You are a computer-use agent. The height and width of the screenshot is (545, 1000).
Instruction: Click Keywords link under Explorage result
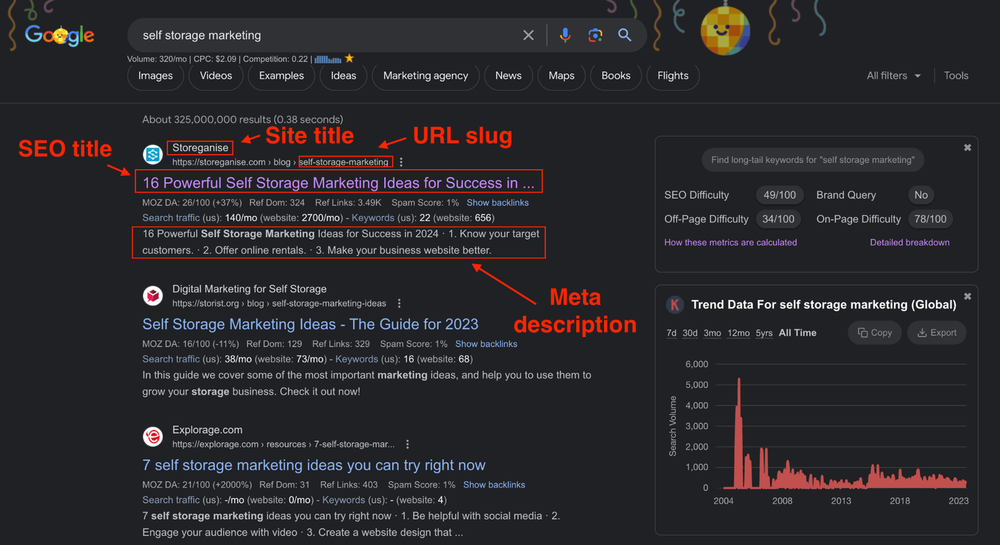coord(344,500)
